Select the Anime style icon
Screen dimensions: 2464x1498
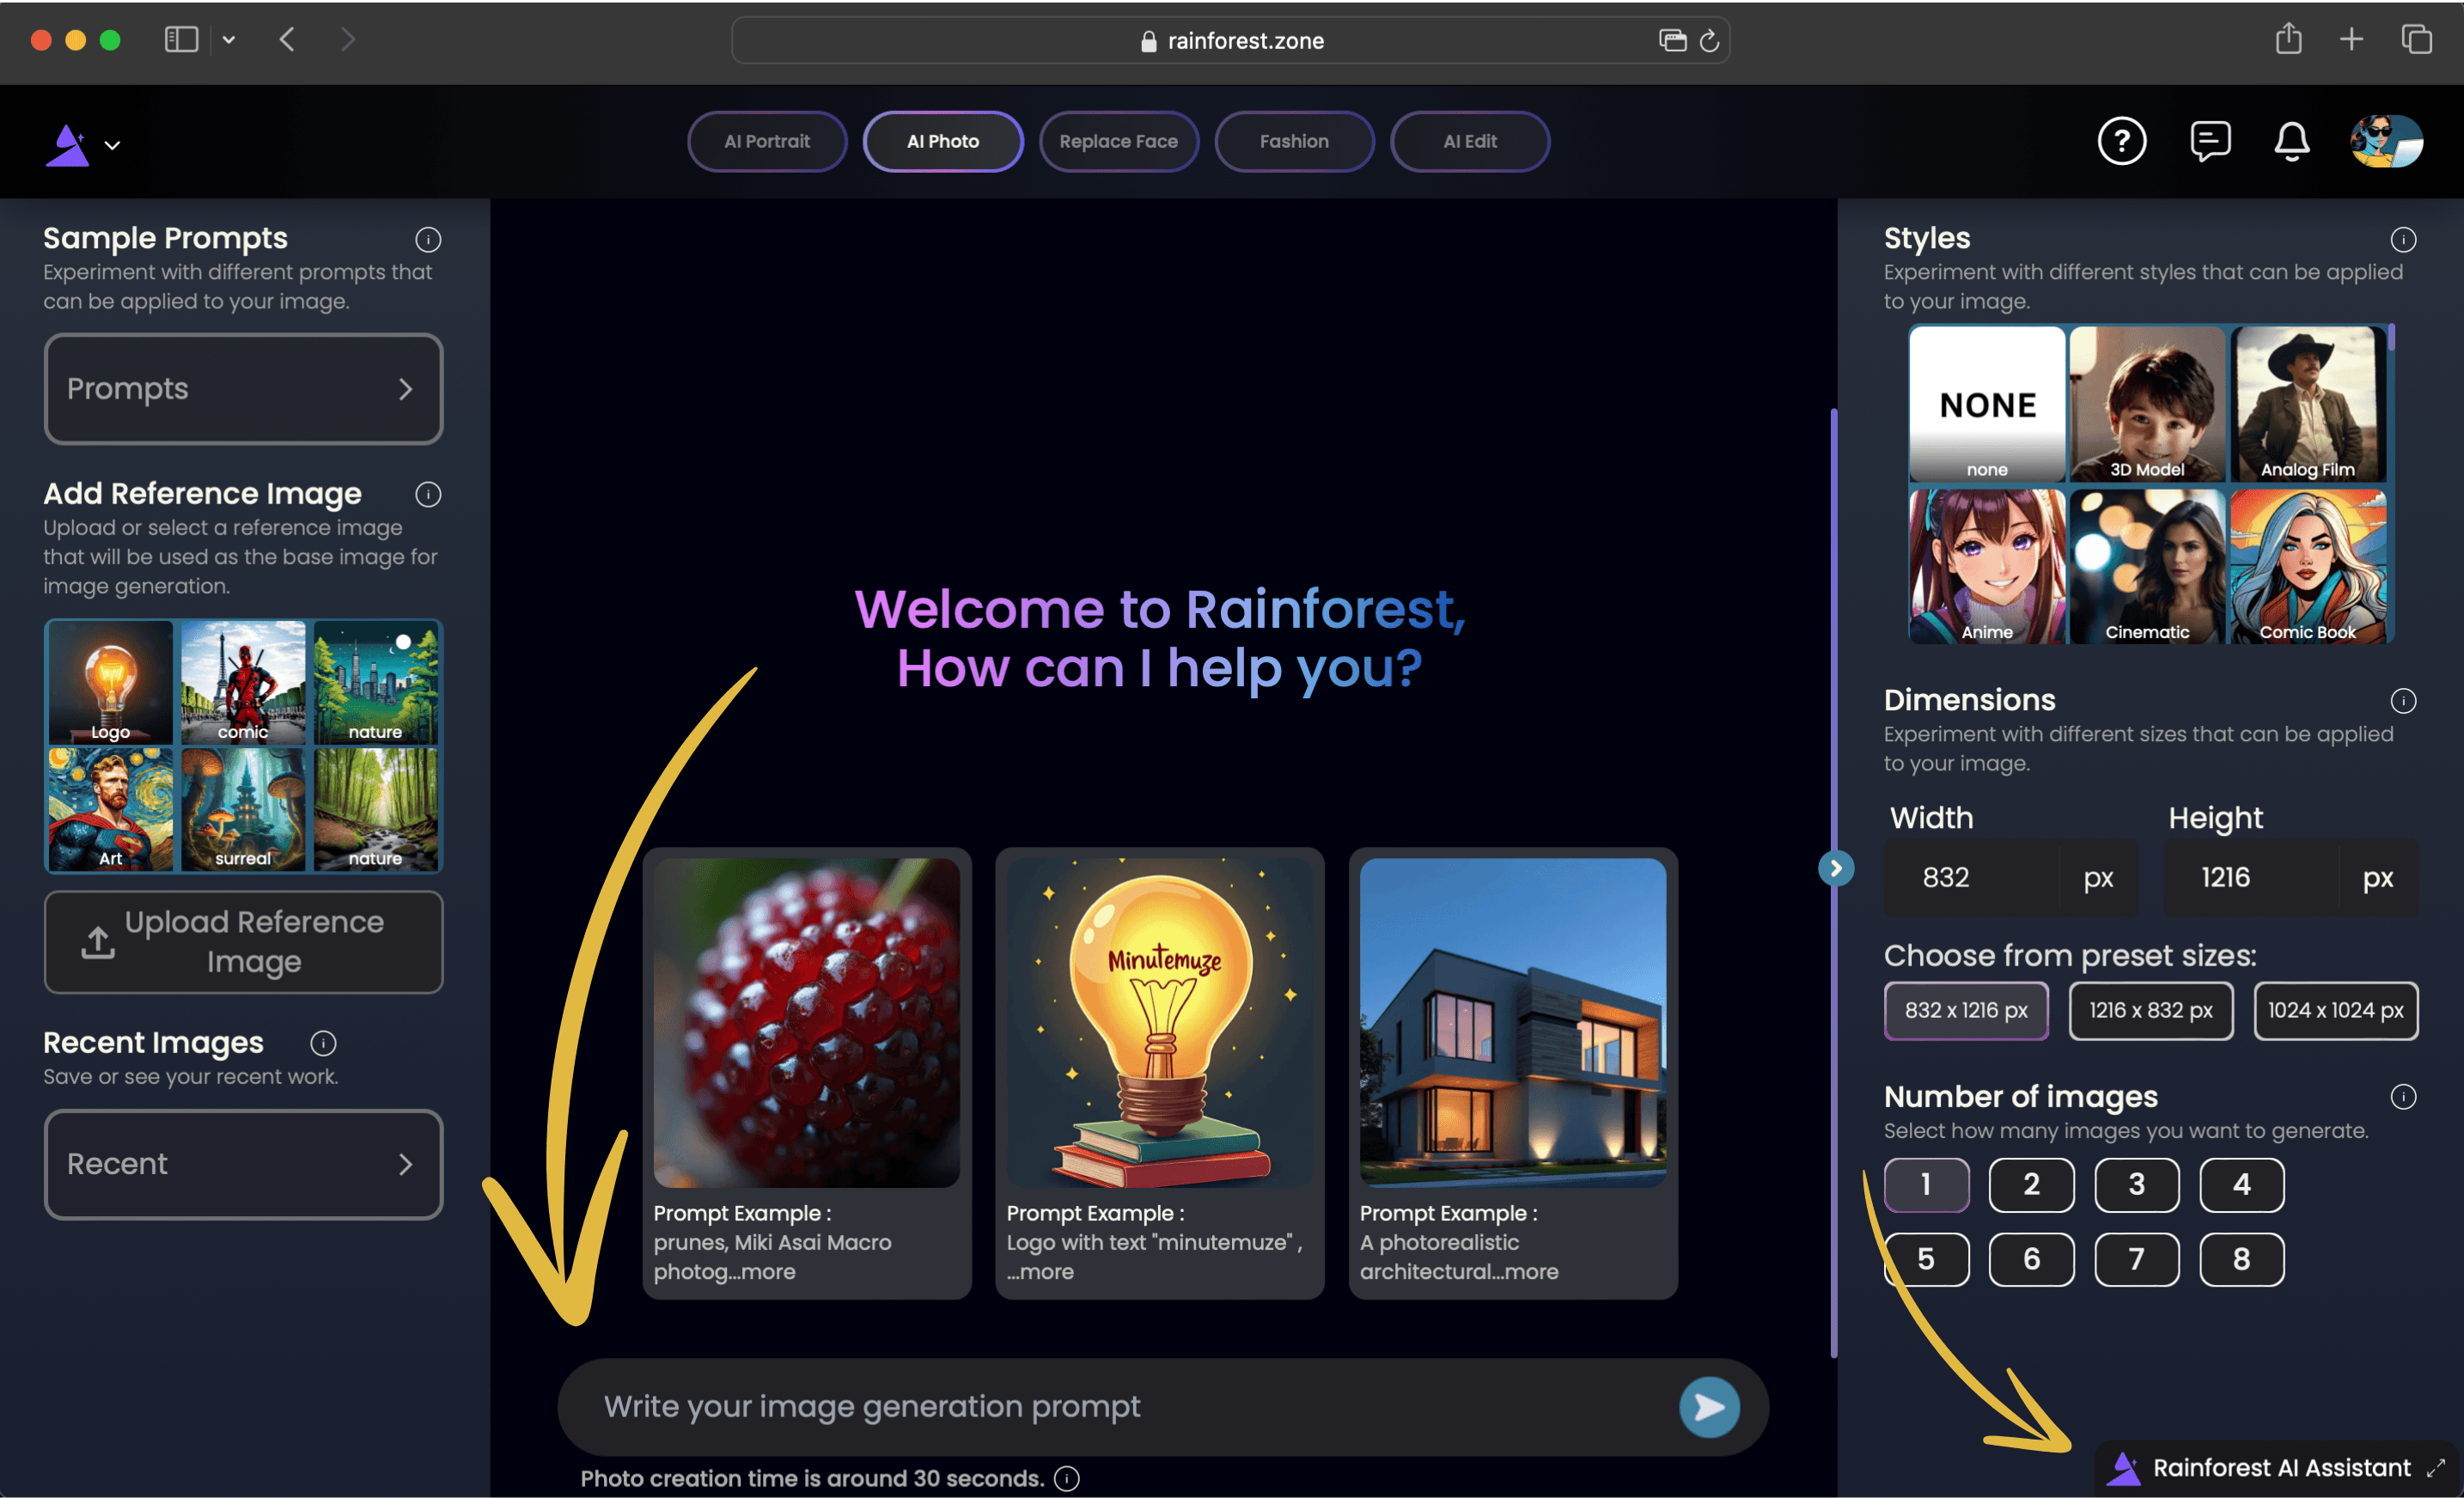[1984, 567]
